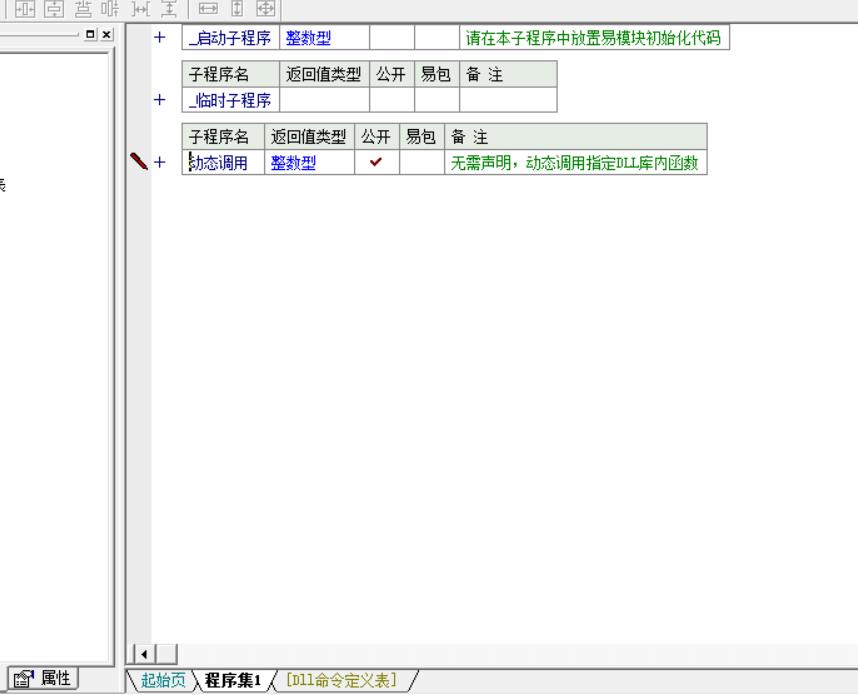Select the _临时子程序 name cell
Image resolution: width=858 pixels, height=695 pixels.
click(x=230, y=100)
